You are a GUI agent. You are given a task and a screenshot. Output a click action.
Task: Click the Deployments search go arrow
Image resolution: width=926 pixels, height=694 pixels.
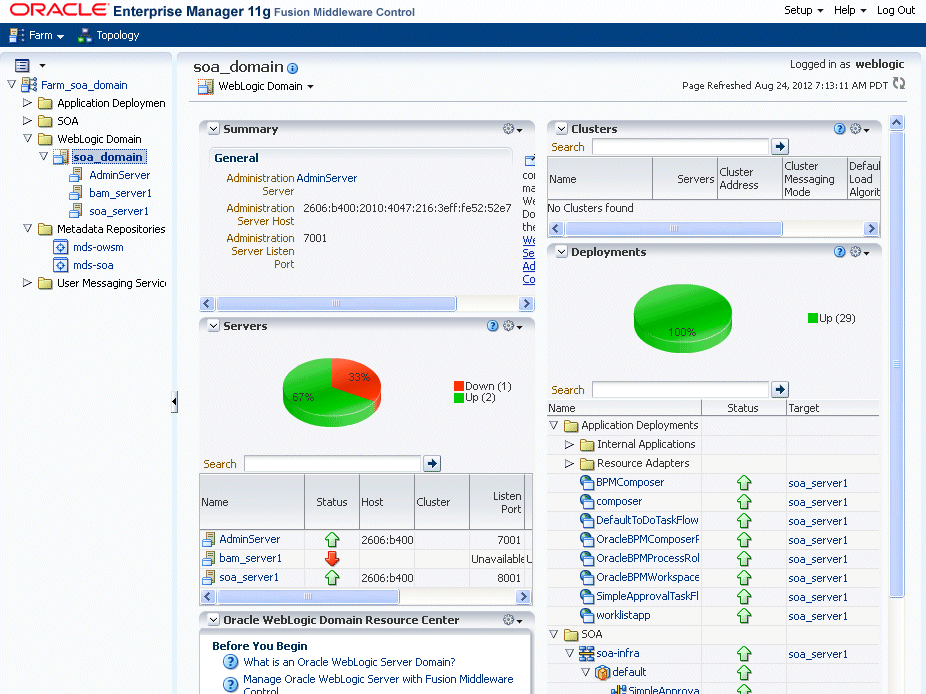click(780, 389)
